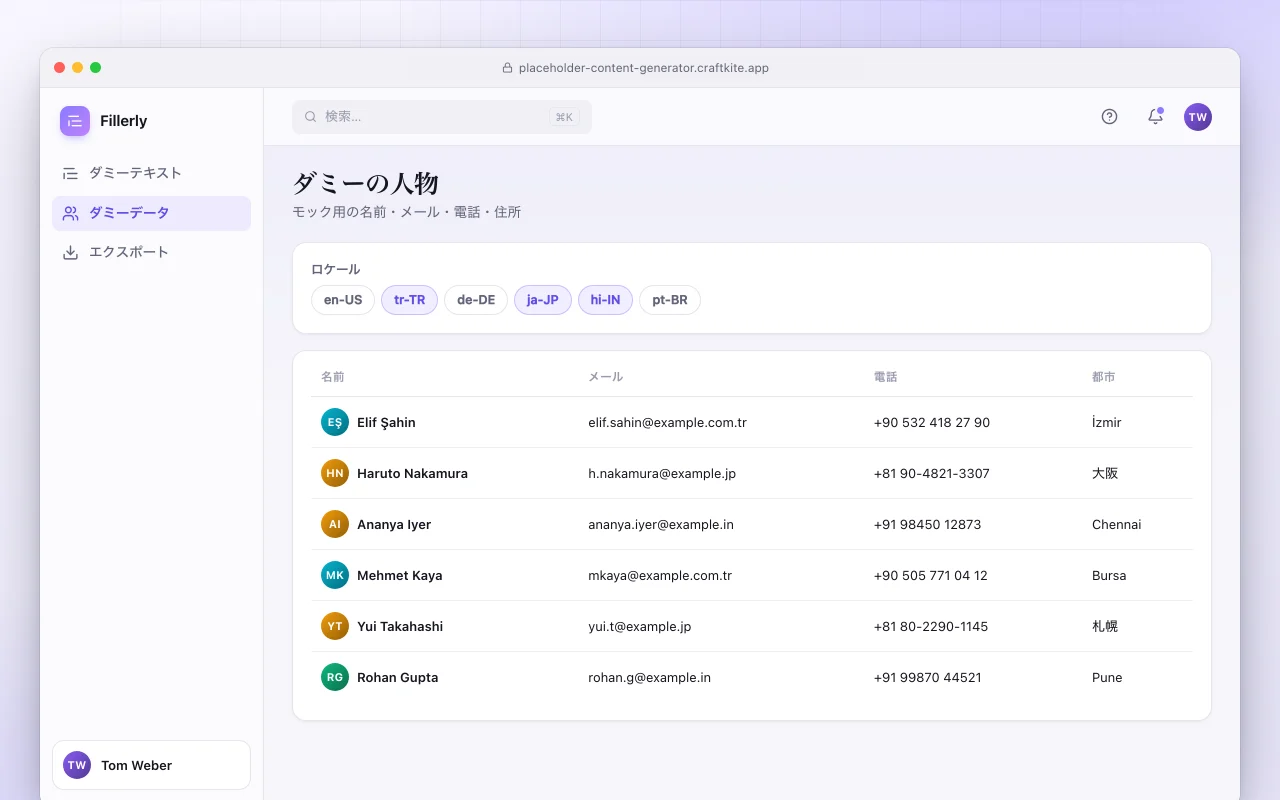
Task: Click Yui Takahashi's YT avatar
Action: 335,626
